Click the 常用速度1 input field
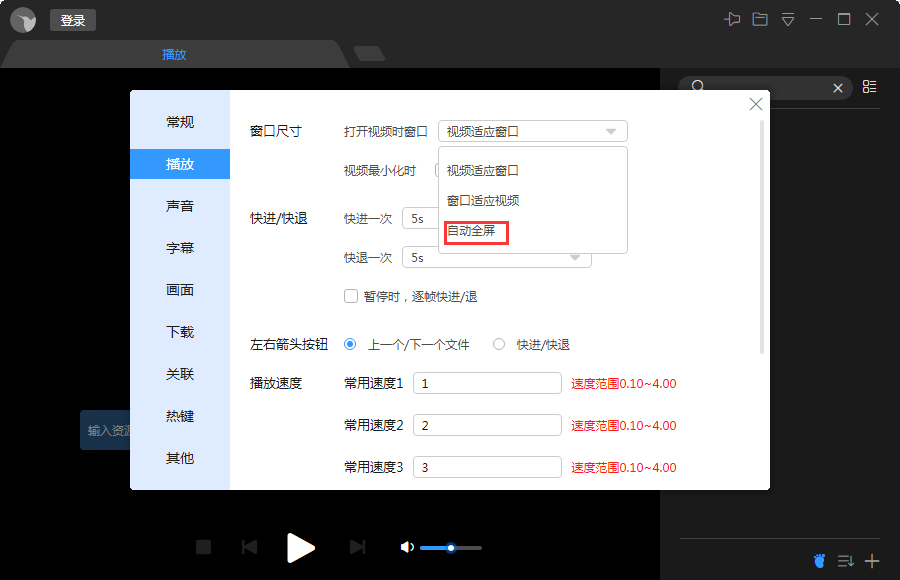The height and width of the screenshot is (580, 900). point(487,383)
